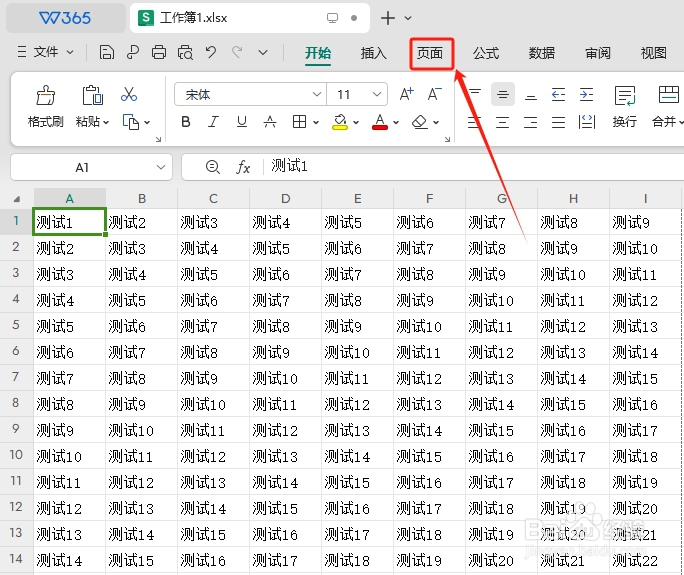Toggle Underline formatting
684x575 pixels.
coord(242,122)
